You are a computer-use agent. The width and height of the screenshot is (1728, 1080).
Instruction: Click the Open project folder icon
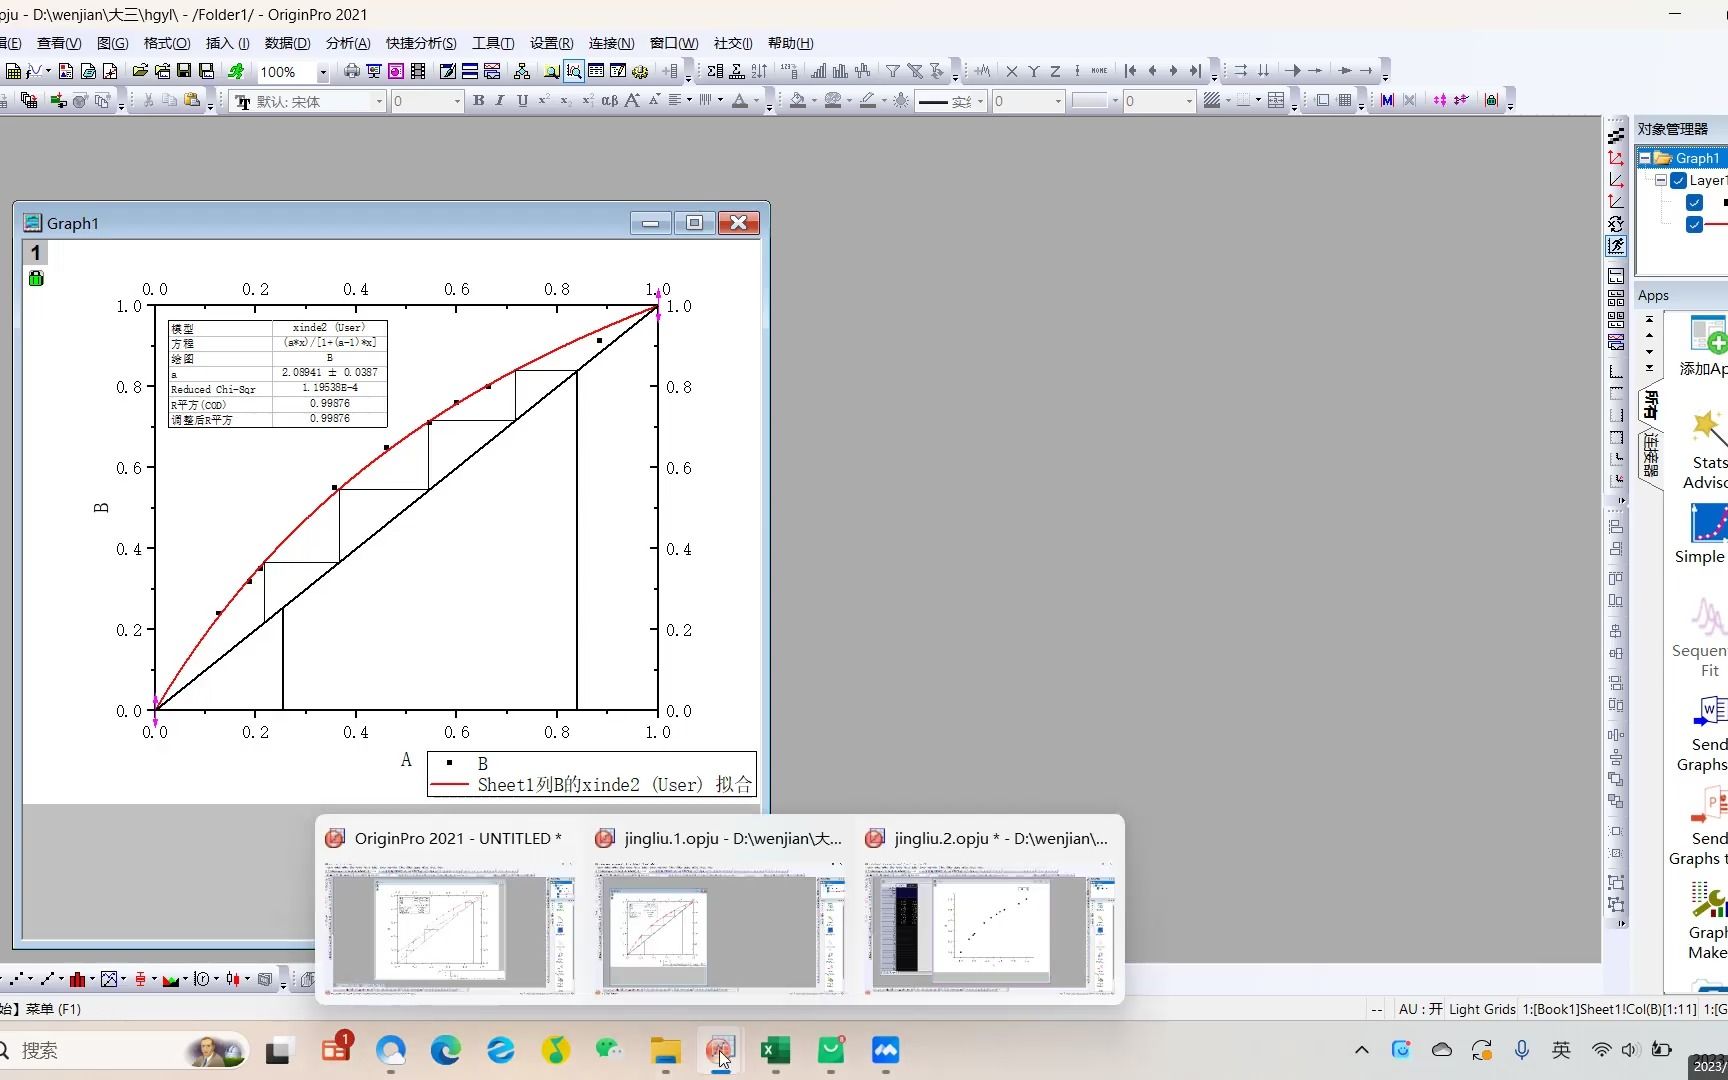140,71
